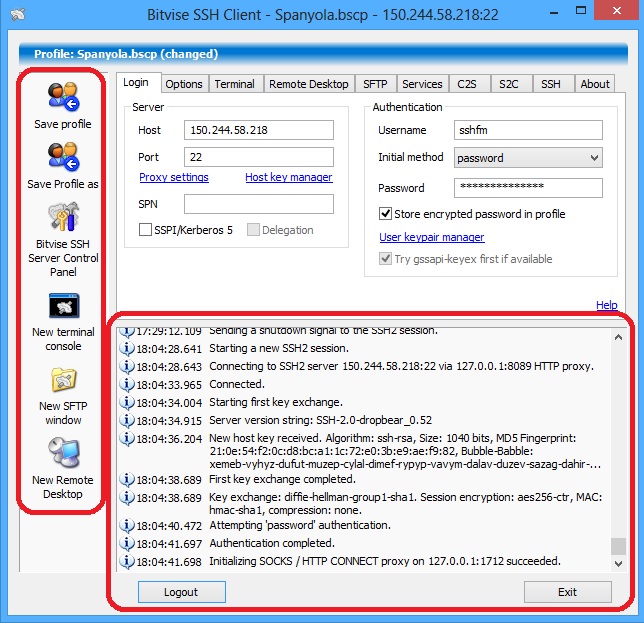Click the log scrollbar up arrow

click(x=619, y=337)
